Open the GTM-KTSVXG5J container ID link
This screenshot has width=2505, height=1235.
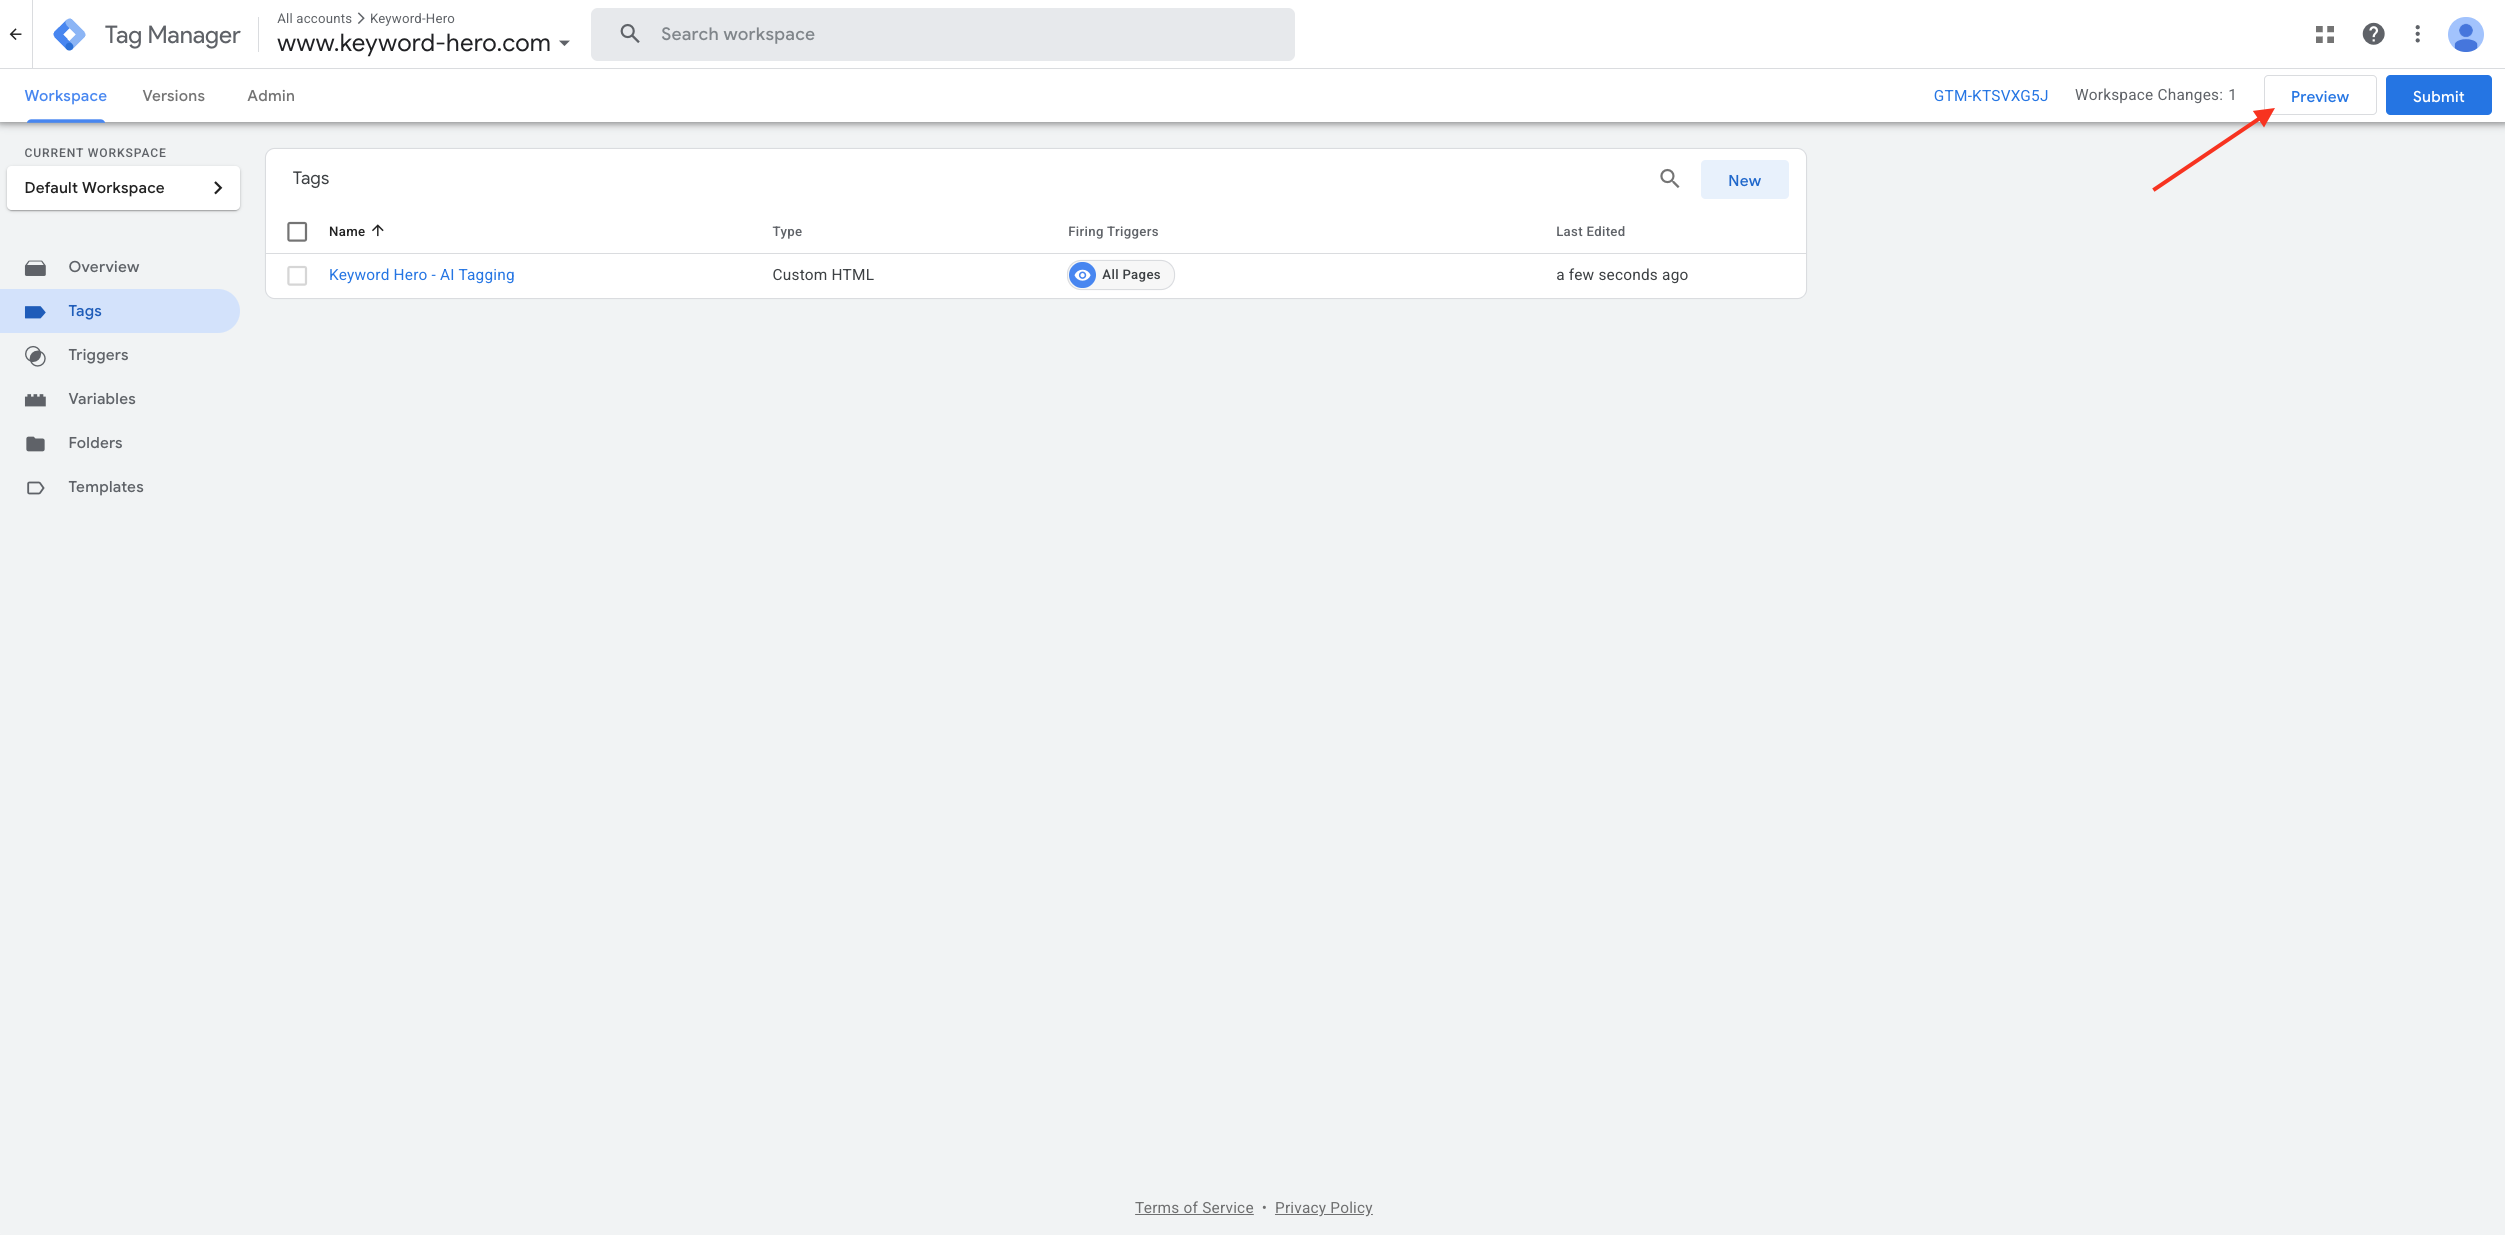[1990, 96]
